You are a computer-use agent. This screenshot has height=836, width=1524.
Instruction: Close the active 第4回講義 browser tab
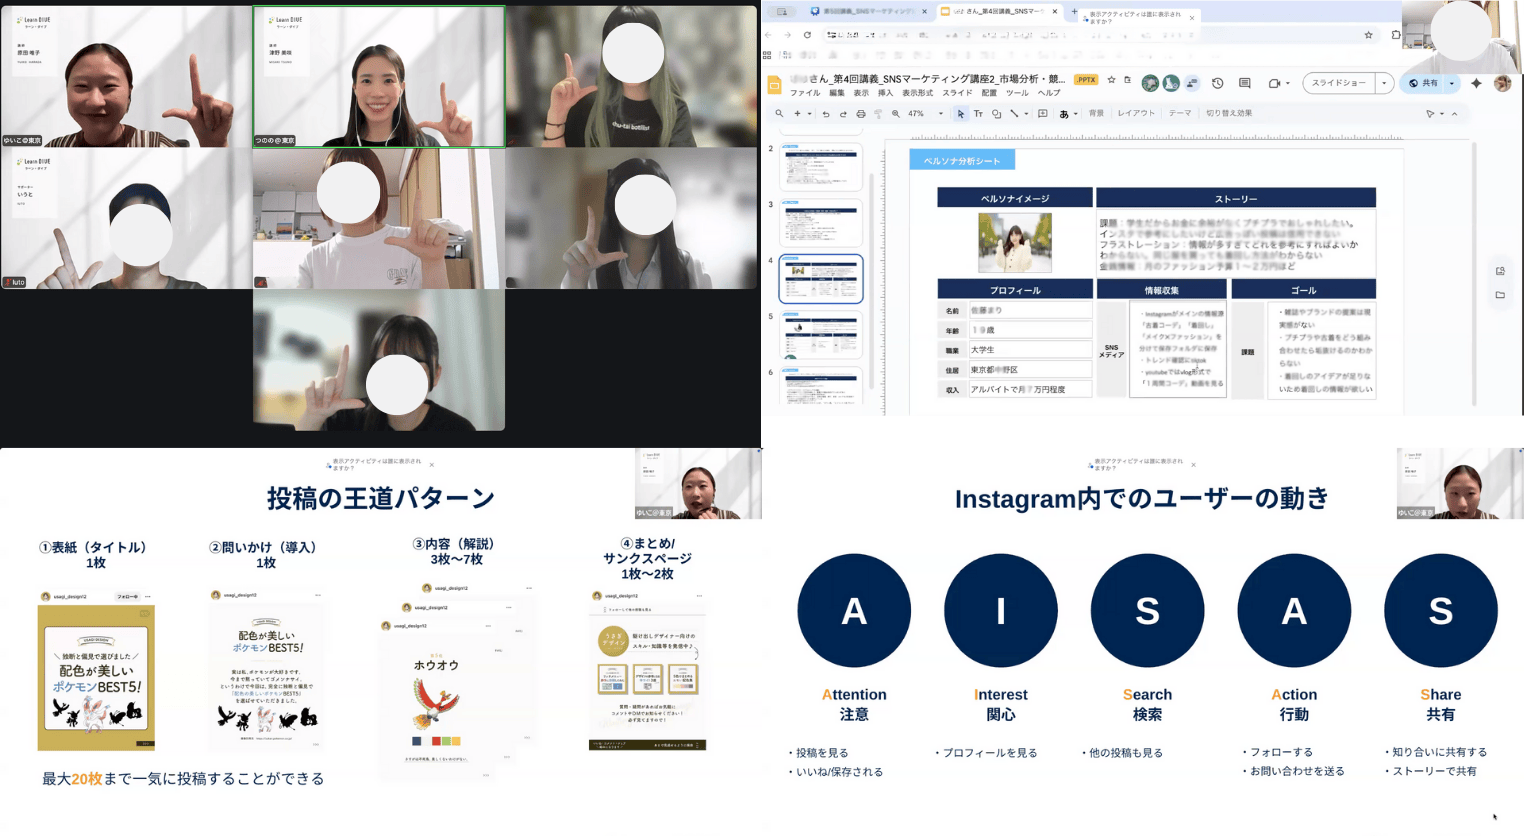pos(1054,12)
